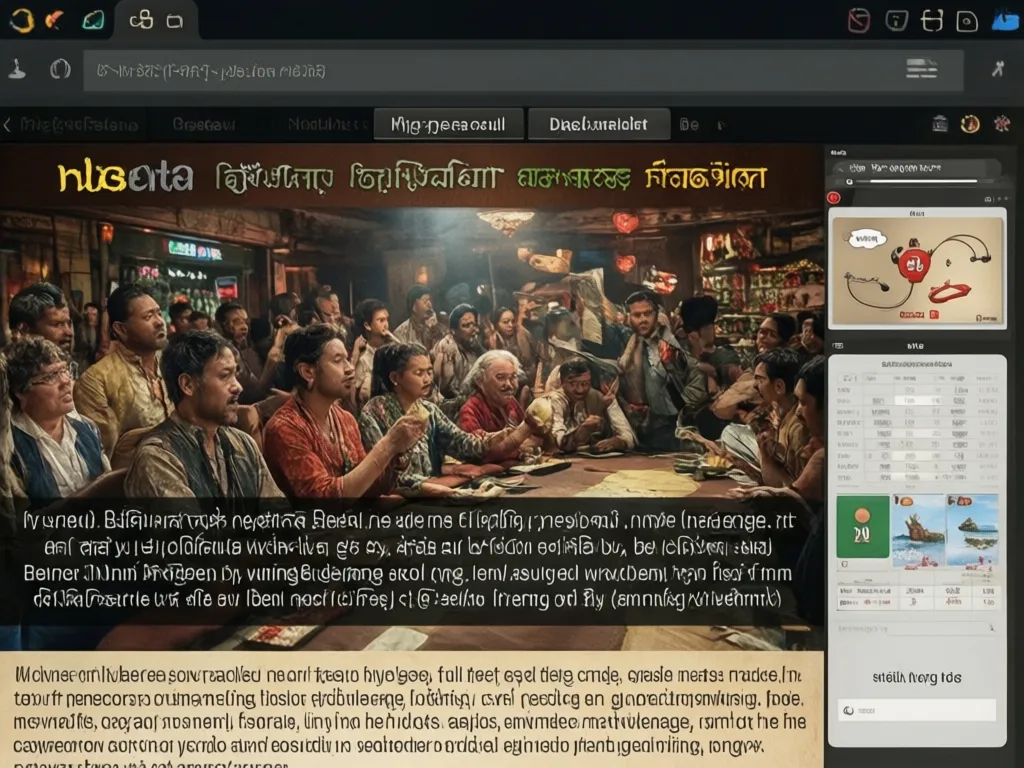Select the 'Mlg-peeaosull' tab button
Image resolution: width=1024 pixels, height=768 pixels.
[448, 124]
